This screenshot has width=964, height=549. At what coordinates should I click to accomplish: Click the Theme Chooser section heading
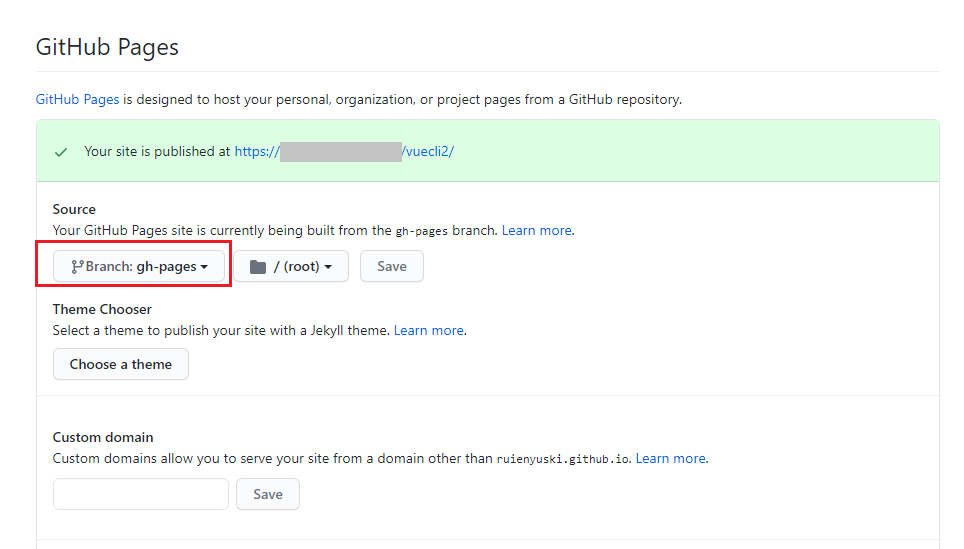coord(102,309)
